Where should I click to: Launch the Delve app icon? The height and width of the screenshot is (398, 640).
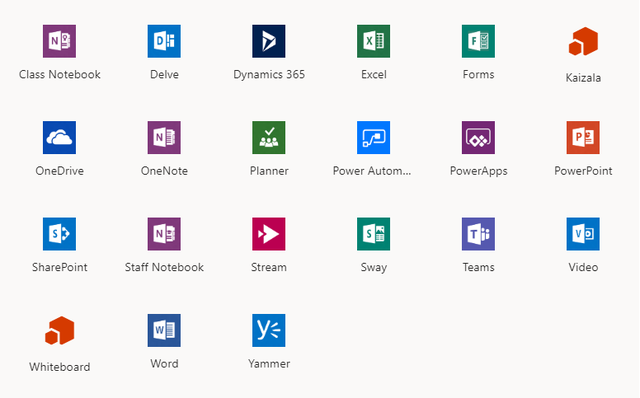pyautogui.click(x=164, y=41)
